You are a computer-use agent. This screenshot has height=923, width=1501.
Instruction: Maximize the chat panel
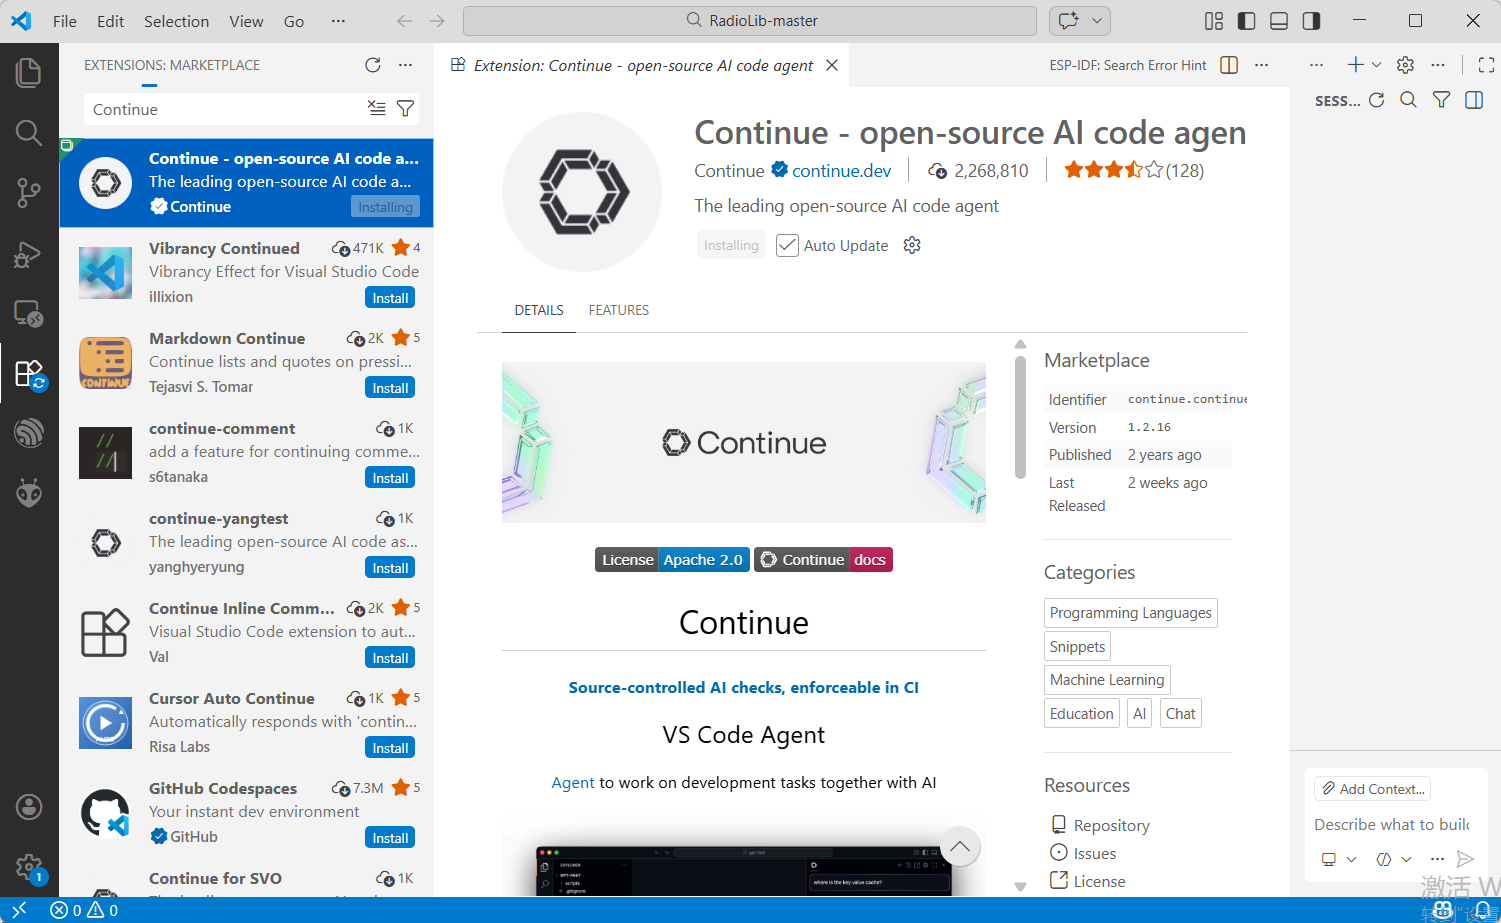click(x=1486, y=65)
